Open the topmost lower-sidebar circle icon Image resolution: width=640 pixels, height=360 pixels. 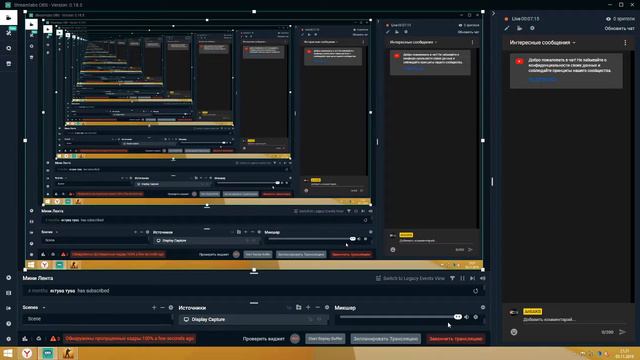[9, 278]
